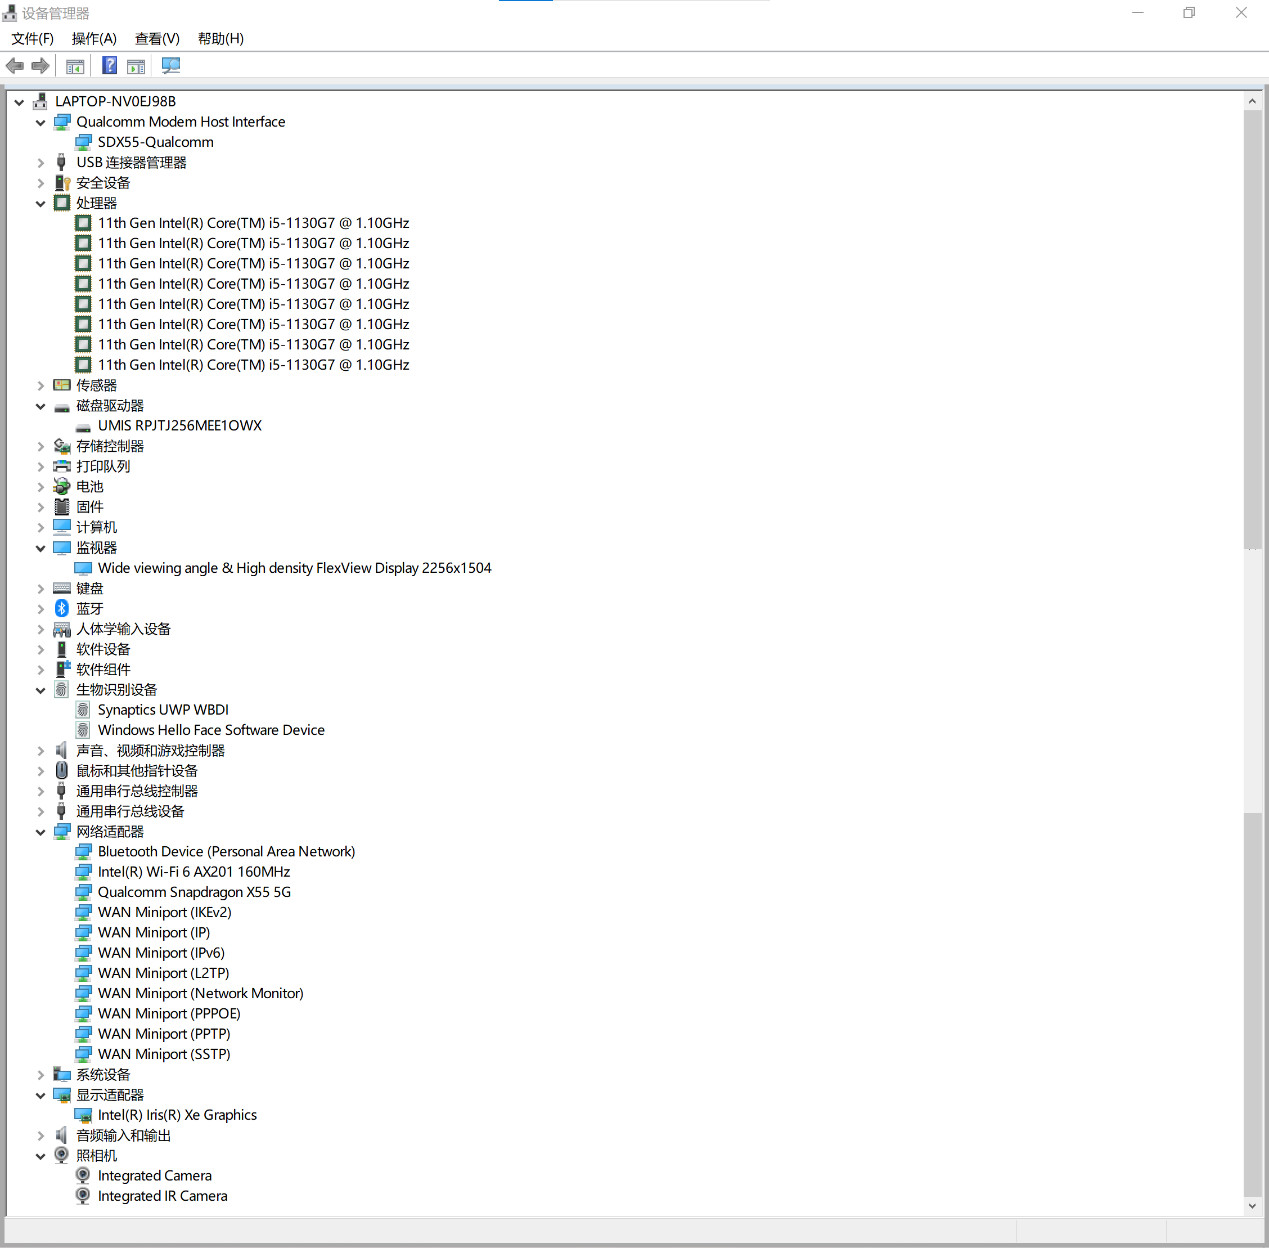This screenshot has height=1248, width=1269.
Task: Select Intel(R) Wi-Fi 6 AX201 160MHz adapter
Action: point(194,872)
